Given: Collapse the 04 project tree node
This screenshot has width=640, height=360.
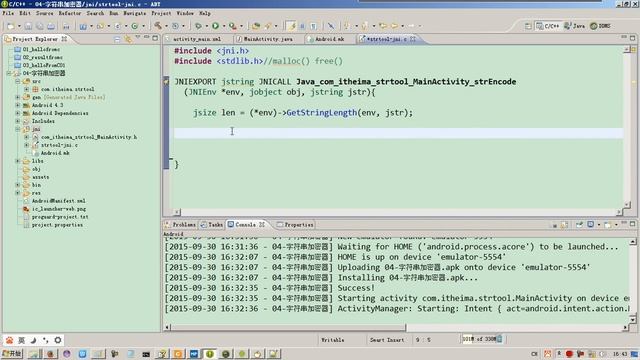Looking at the screenshot, I should (x=9, y=73).
